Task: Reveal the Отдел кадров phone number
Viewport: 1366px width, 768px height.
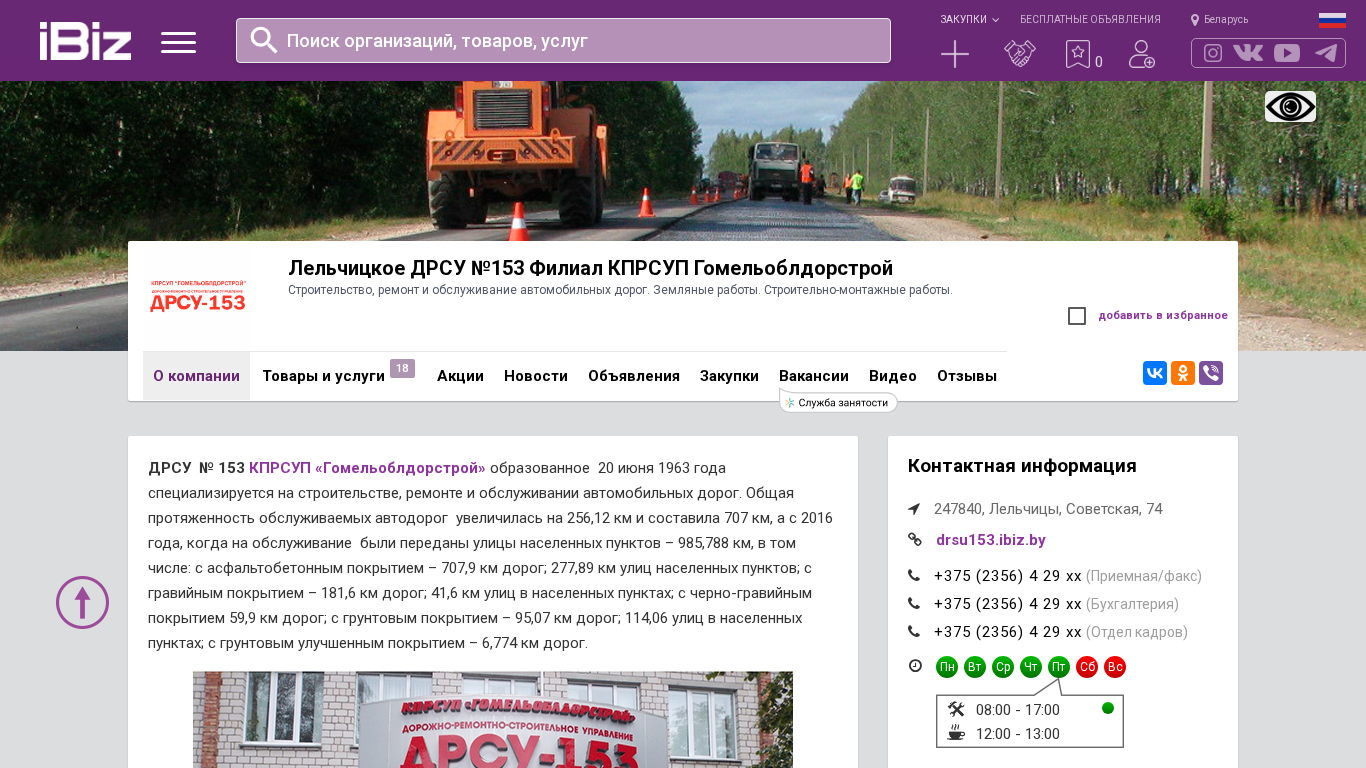Action: [x=1008, y=632]
